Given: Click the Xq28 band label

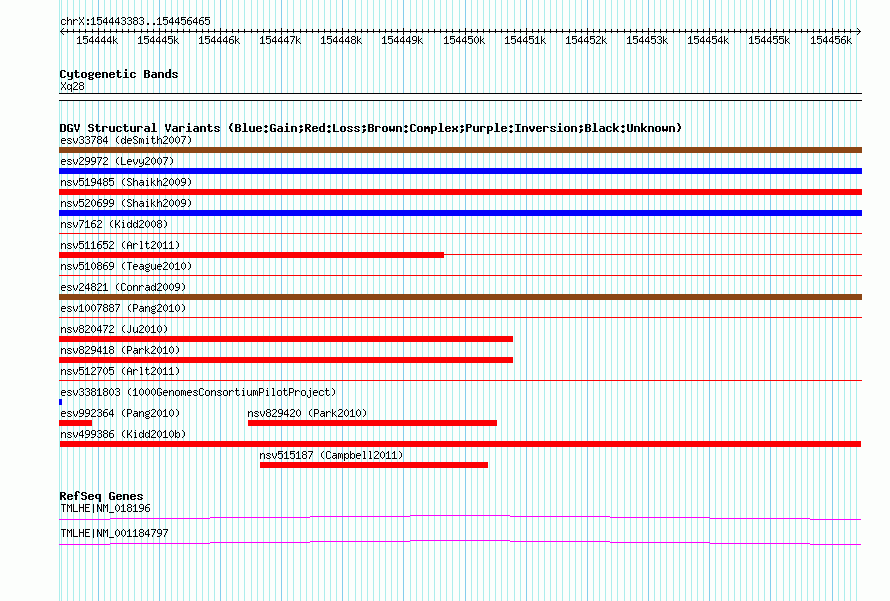Looking at the screenshot, I should tap(72, 86).
